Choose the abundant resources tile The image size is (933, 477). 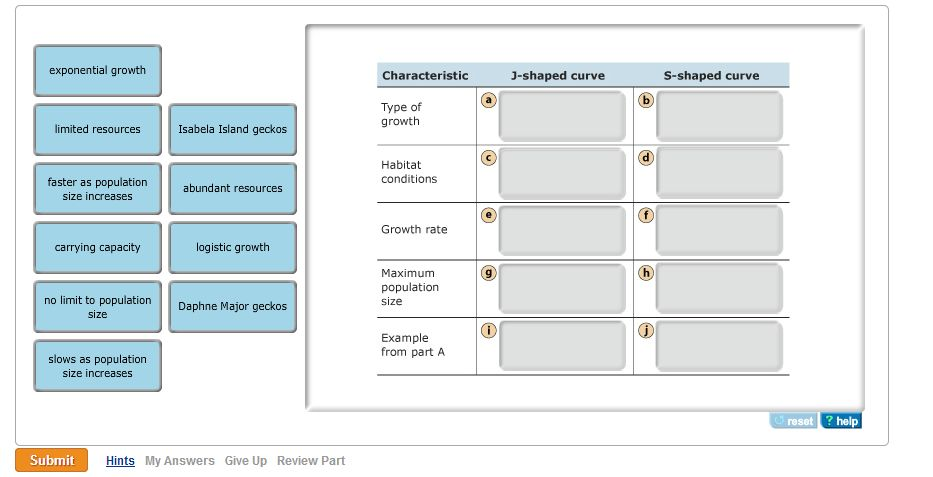233,189
